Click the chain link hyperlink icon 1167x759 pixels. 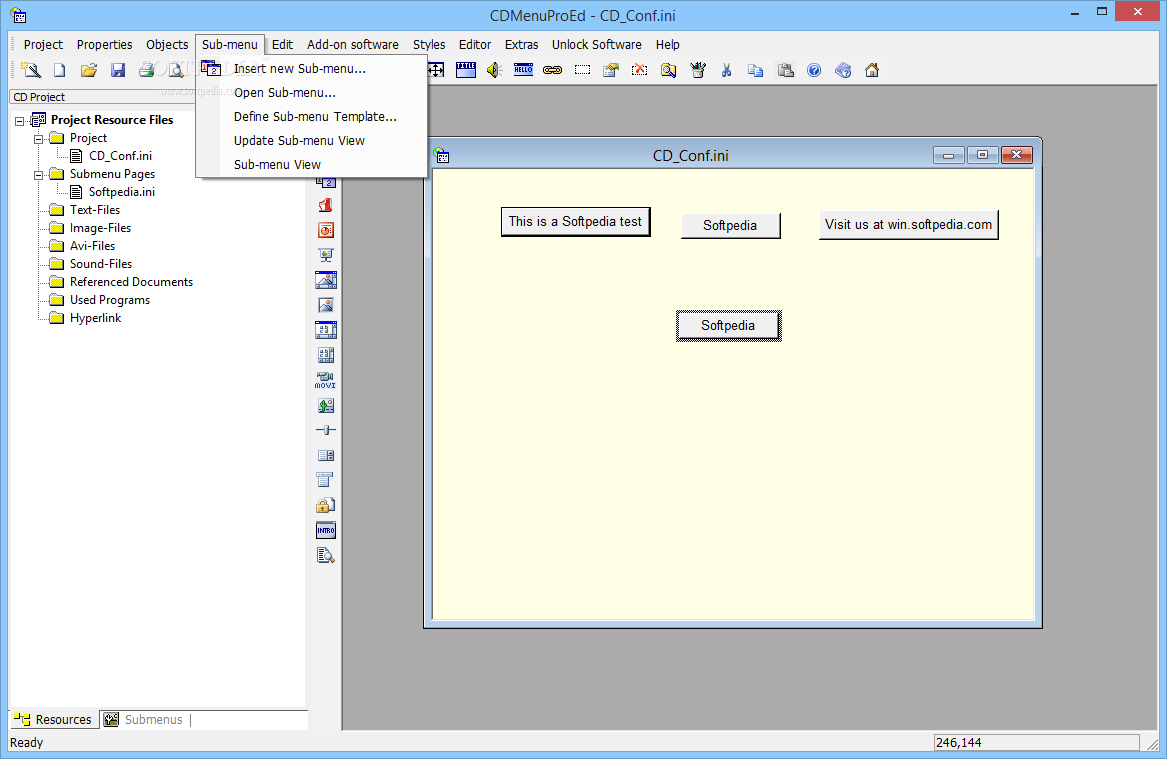pos(552,70)
